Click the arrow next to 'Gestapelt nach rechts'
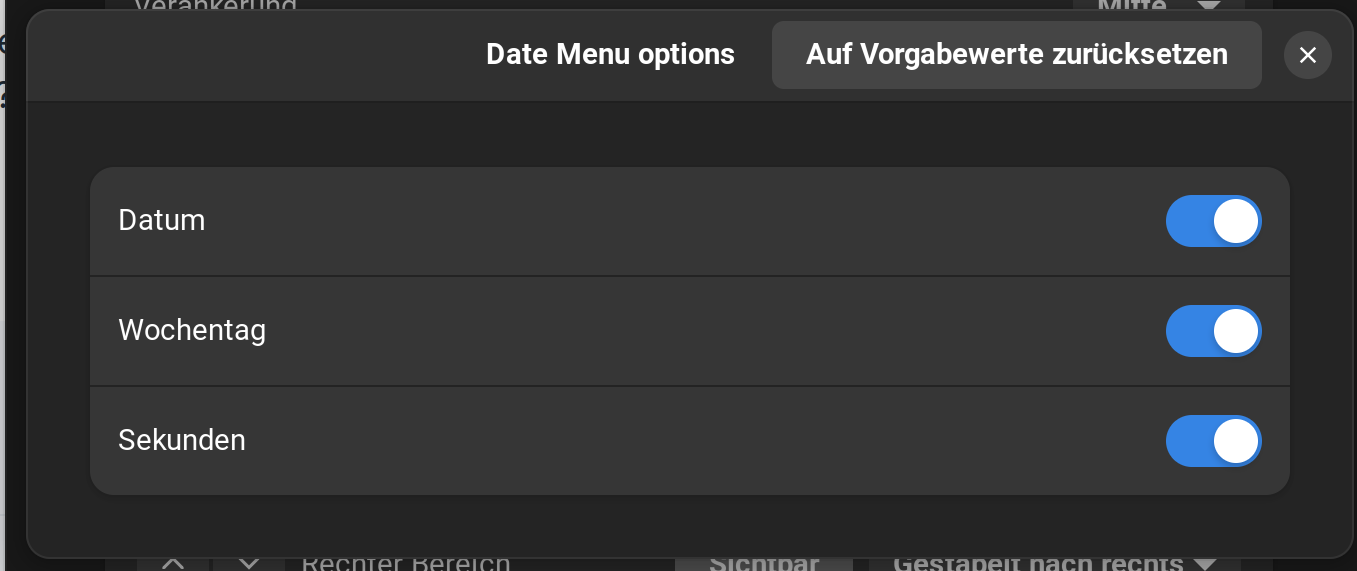Image resolution: width=1357 pixels, height=571 pixels. point(1205,565)
